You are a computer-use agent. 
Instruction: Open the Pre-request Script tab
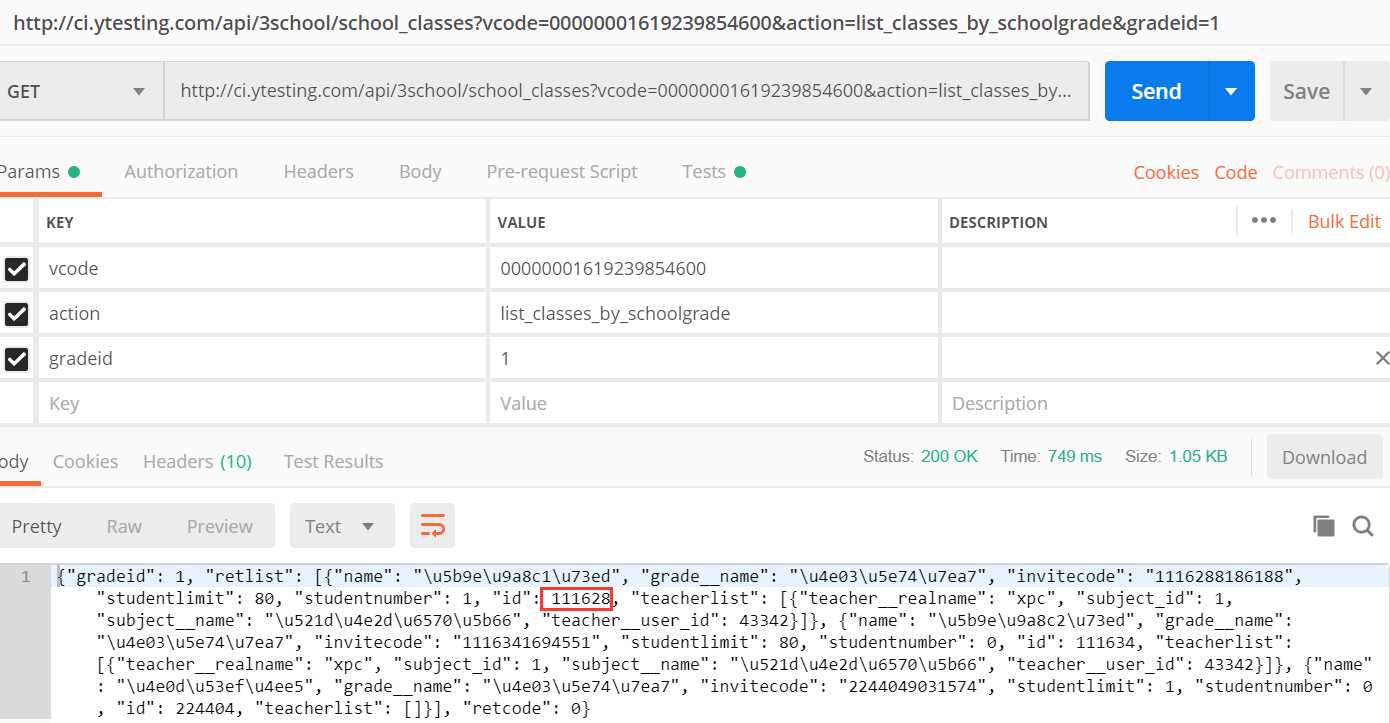pyautogui.click(x=562, y=171)
